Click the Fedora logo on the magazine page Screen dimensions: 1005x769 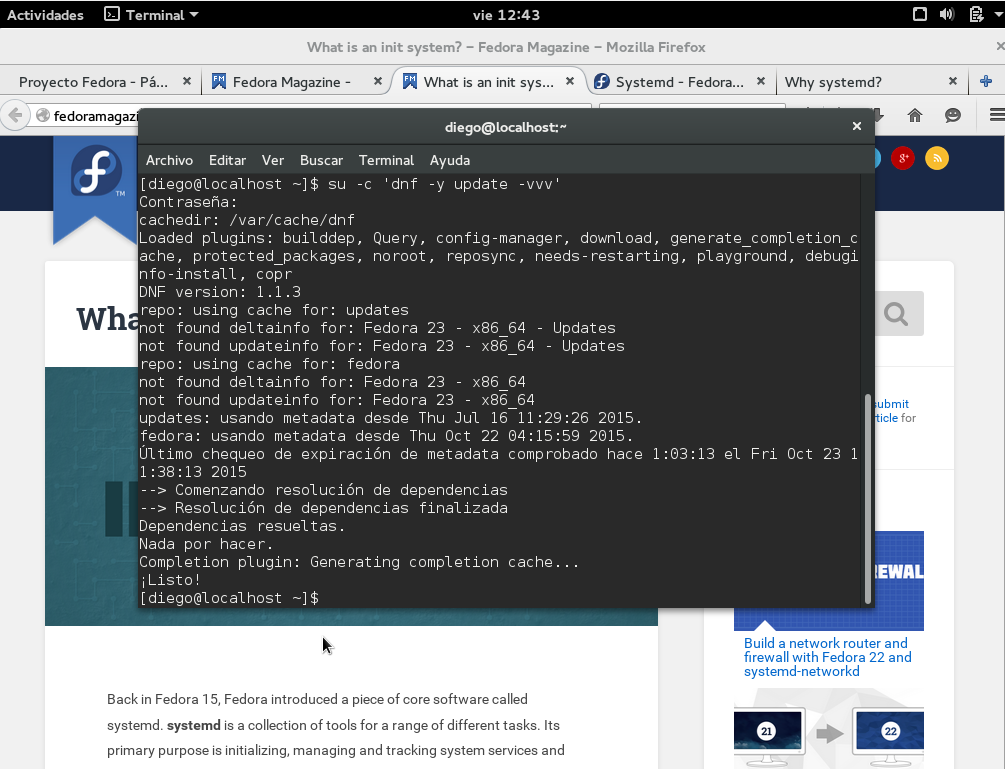click(96, 172)
